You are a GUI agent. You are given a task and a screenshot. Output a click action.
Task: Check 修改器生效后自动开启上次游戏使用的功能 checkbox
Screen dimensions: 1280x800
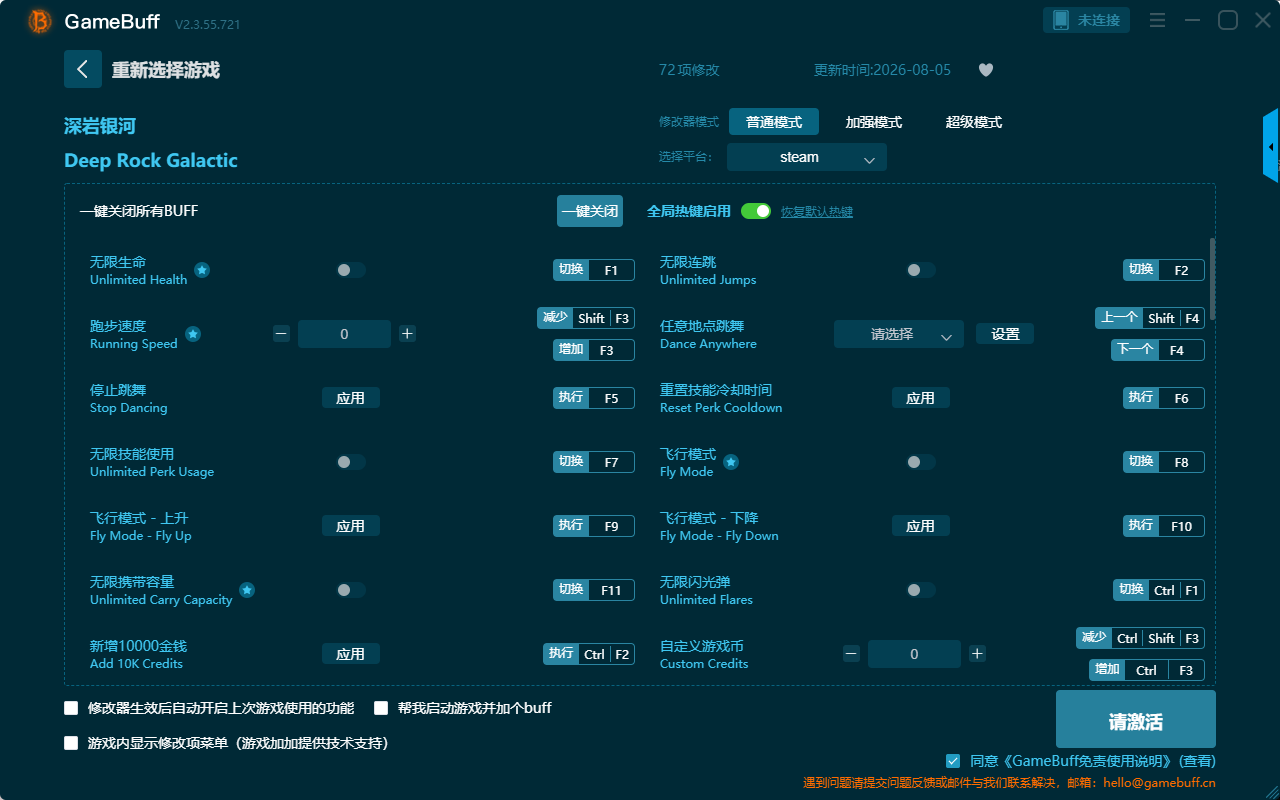click(x=71, y=708)
